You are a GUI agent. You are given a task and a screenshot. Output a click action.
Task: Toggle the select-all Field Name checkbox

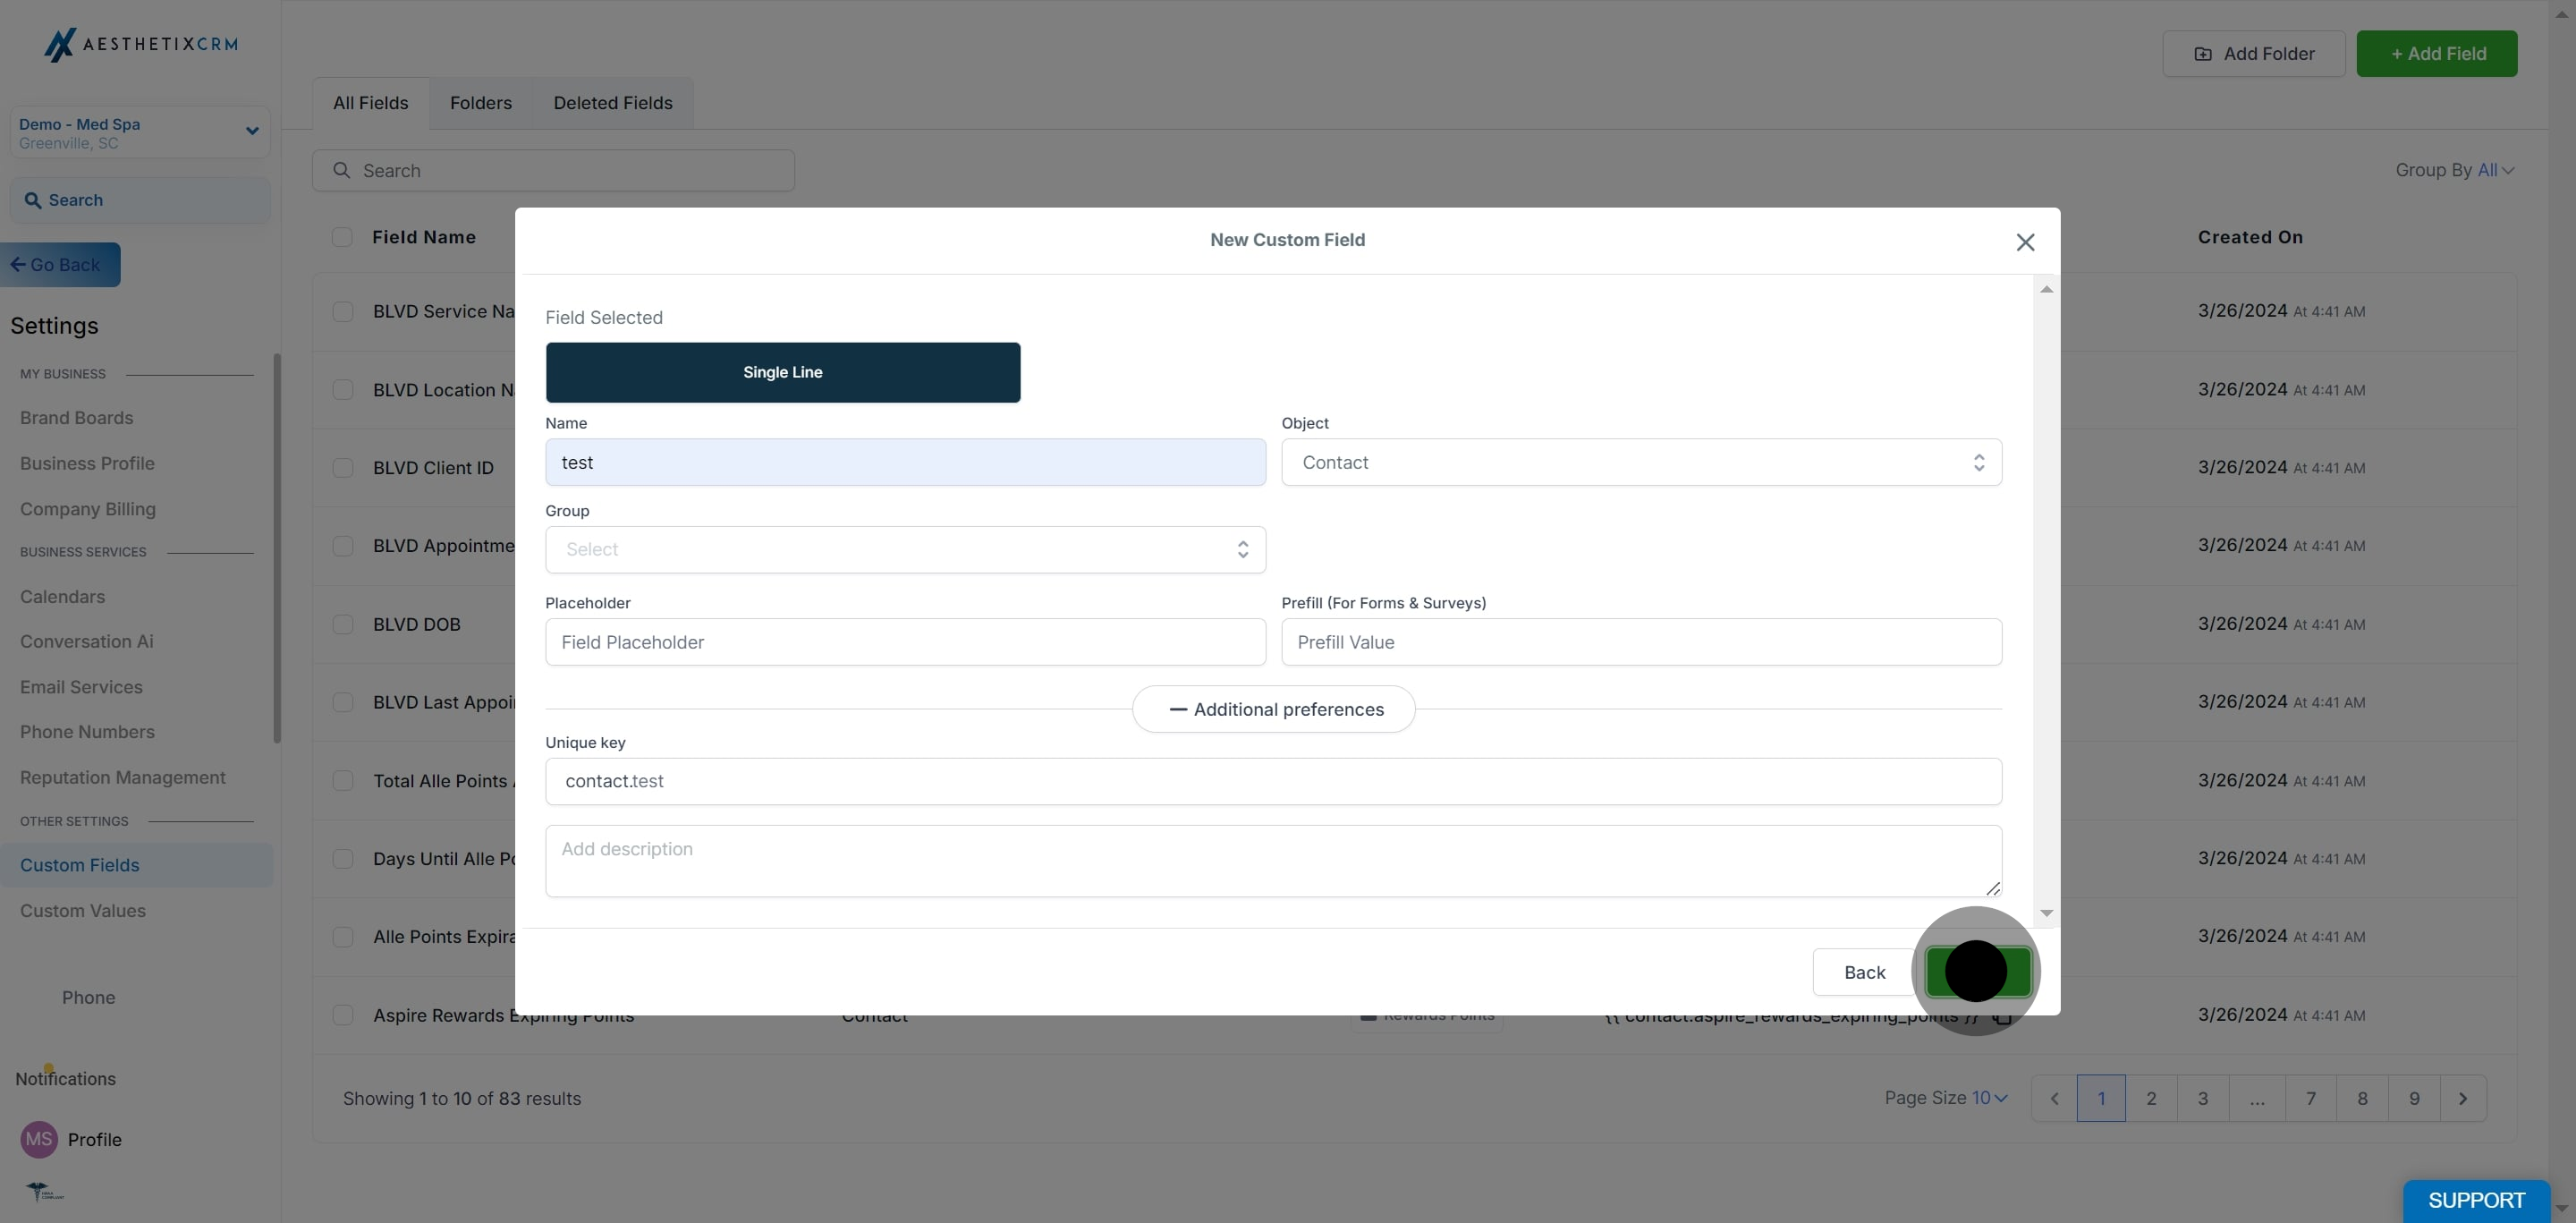click(342, 237)
